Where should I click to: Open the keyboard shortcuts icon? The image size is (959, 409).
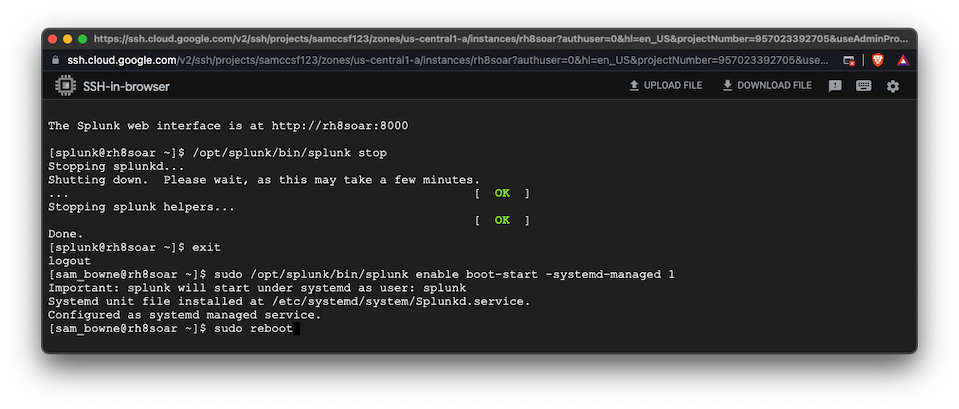[x=864, y=86]
